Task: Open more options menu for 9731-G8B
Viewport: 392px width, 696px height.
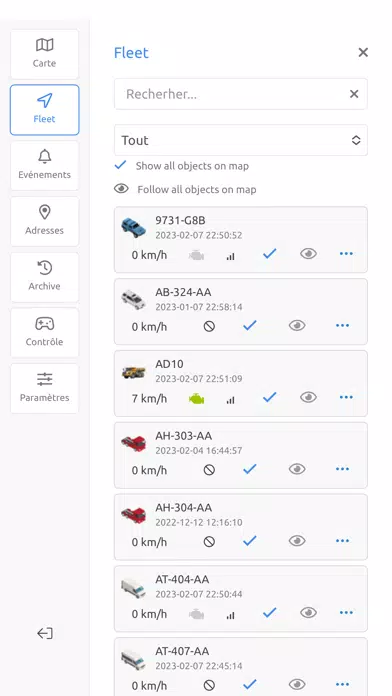Action: coord(346,254)
